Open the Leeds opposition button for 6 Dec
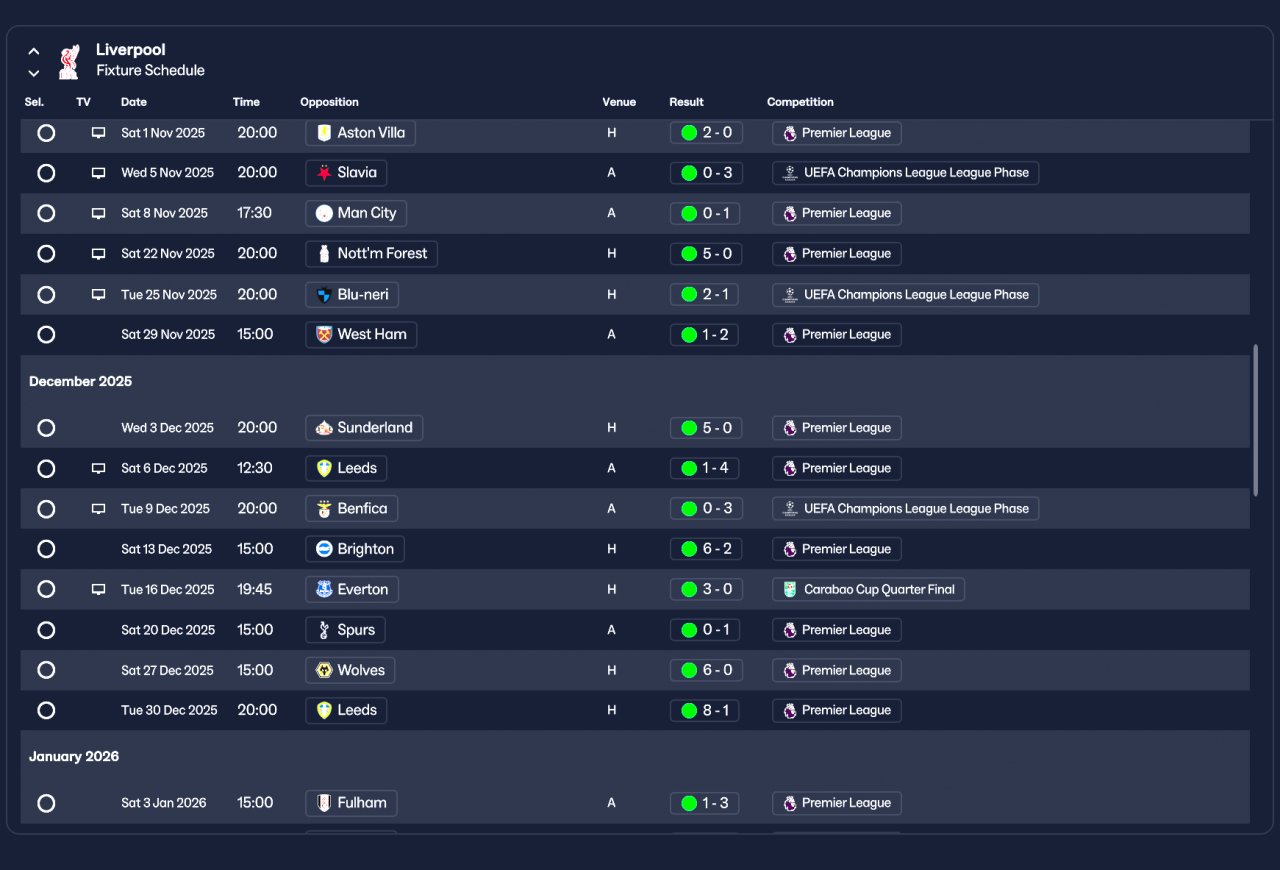The height and width of the screenshot is (870, 1280). click(x=346, y=468)
